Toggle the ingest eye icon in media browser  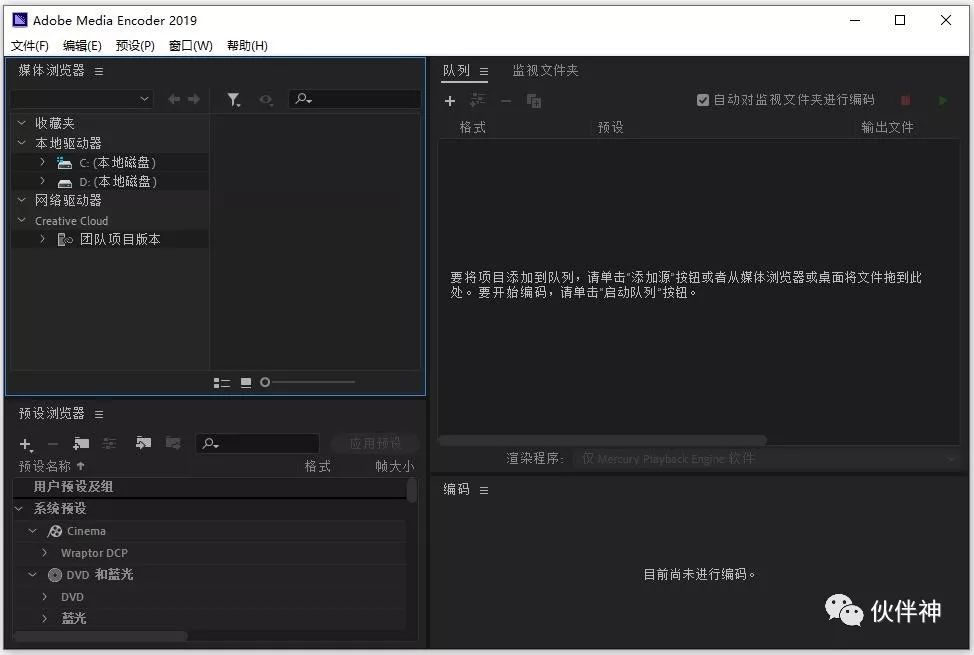tap(266, 99)
